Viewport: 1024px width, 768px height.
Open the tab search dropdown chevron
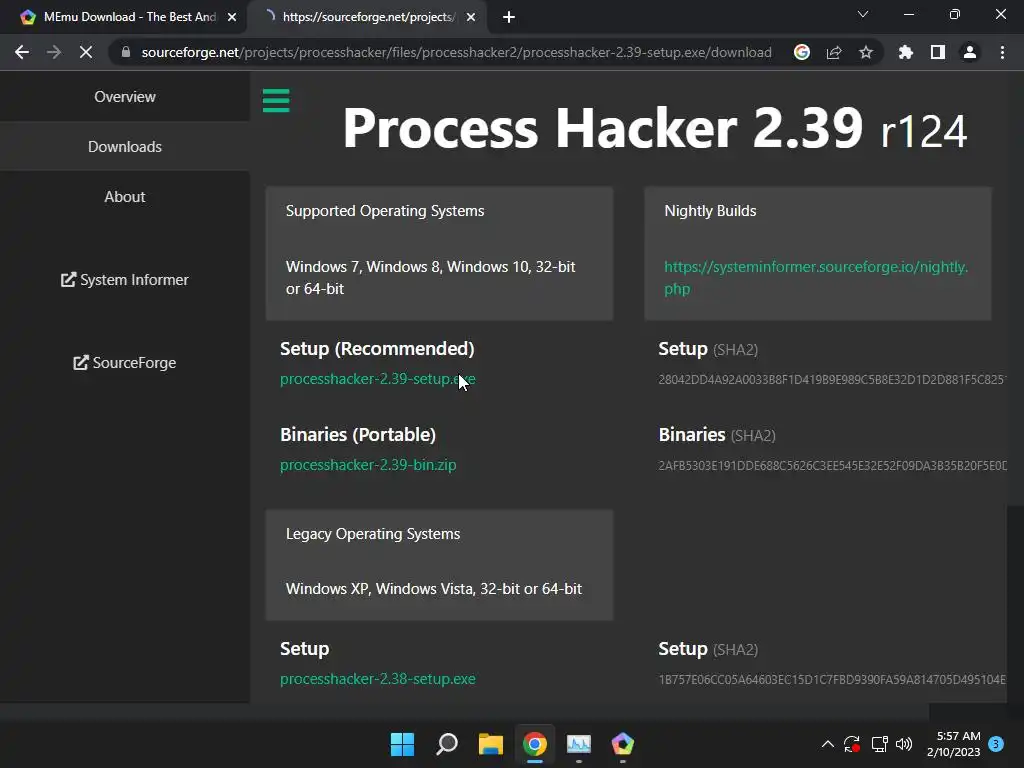coord(863,14)
